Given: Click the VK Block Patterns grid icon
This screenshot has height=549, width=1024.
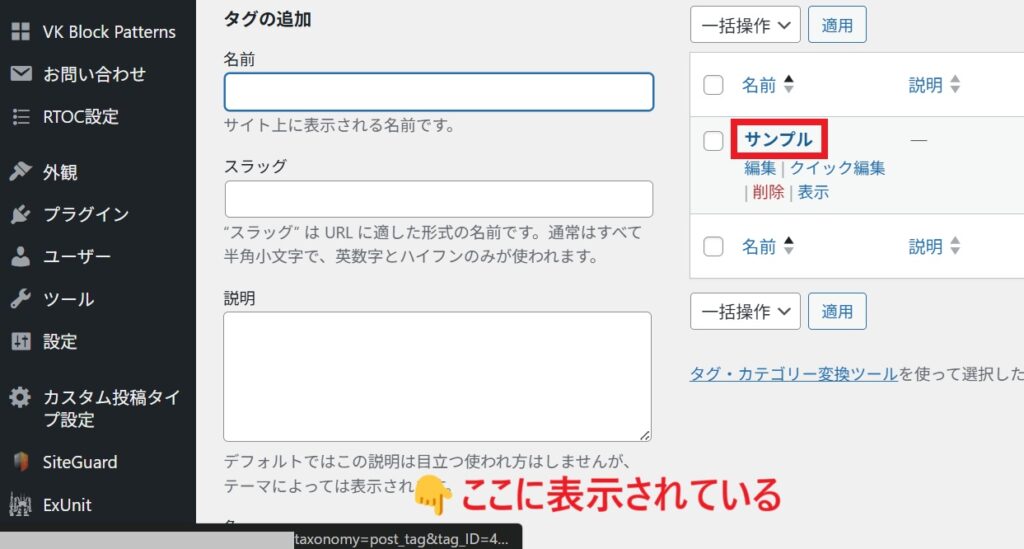Looking at the screenshot, I should pyautogui.click(x=21, y=31).
